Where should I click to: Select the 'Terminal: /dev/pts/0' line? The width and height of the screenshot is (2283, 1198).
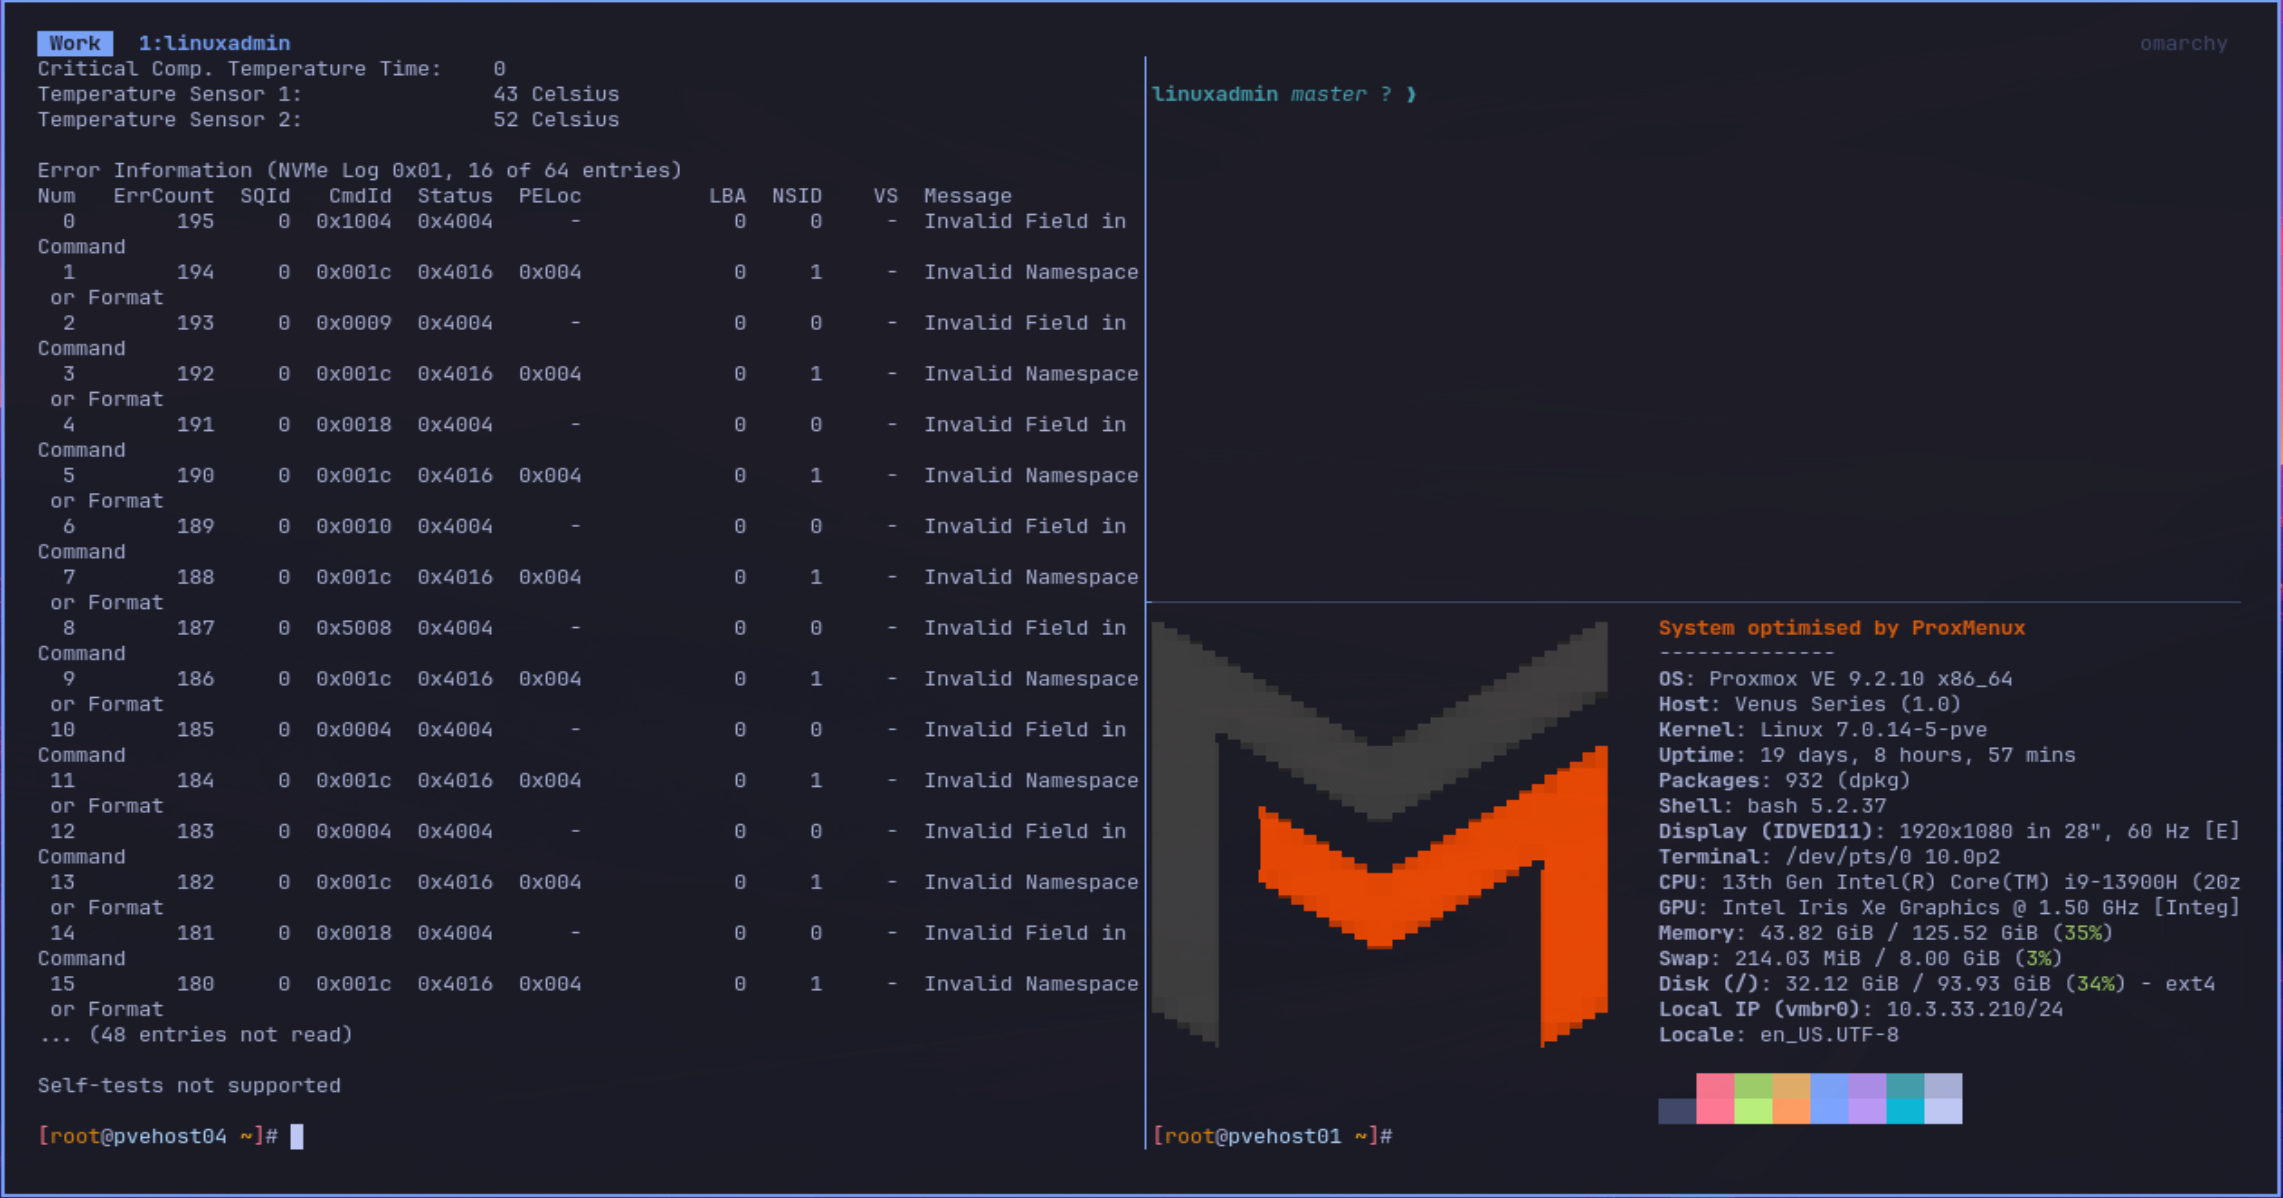pyautogui.click(x=1829, y=857)
